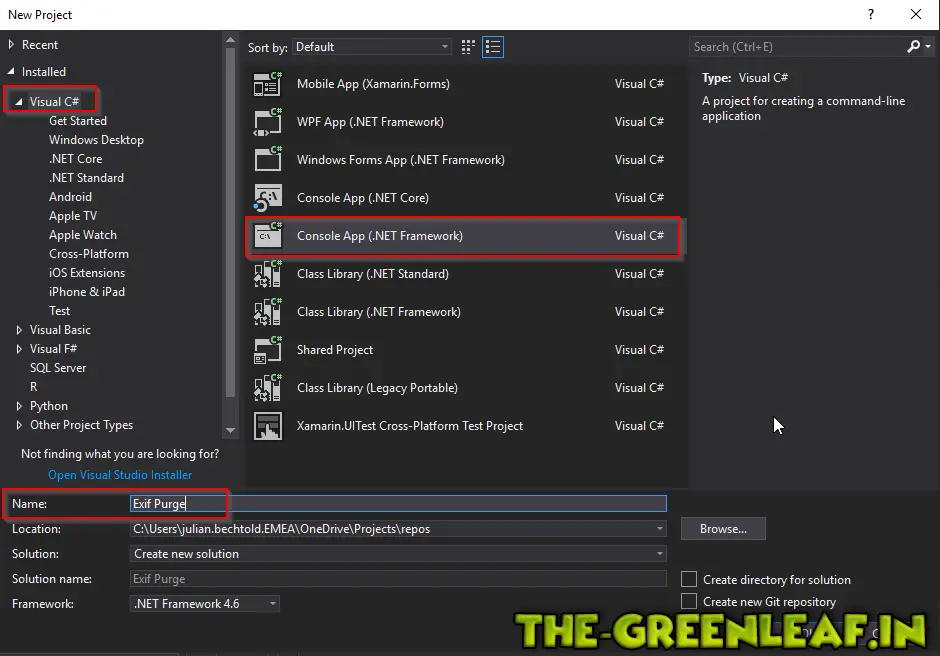The width and height of the screenshot is (940, 656).
Task: Click the template search box
Action: (797, 47)
